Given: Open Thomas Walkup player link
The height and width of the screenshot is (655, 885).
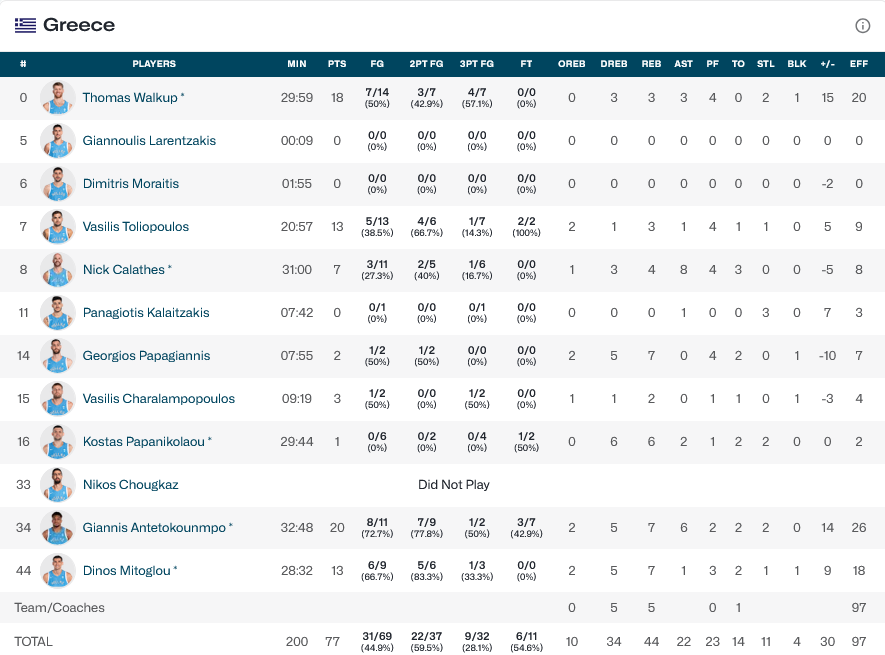Looking at the screenshot, I should tap(130, 98).
